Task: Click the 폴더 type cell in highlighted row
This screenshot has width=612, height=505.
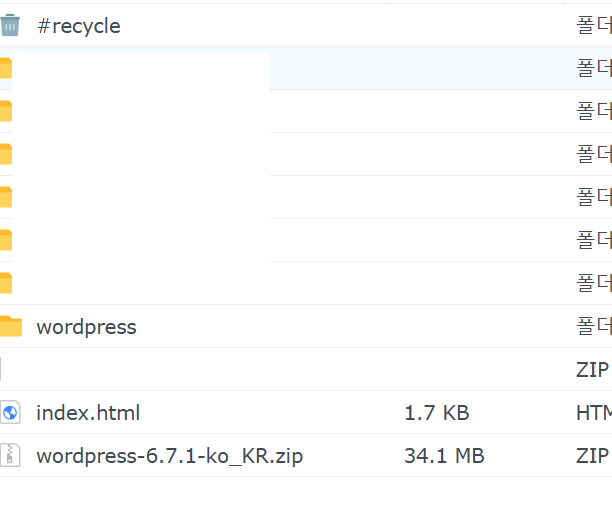Action: tap(594, 68)
